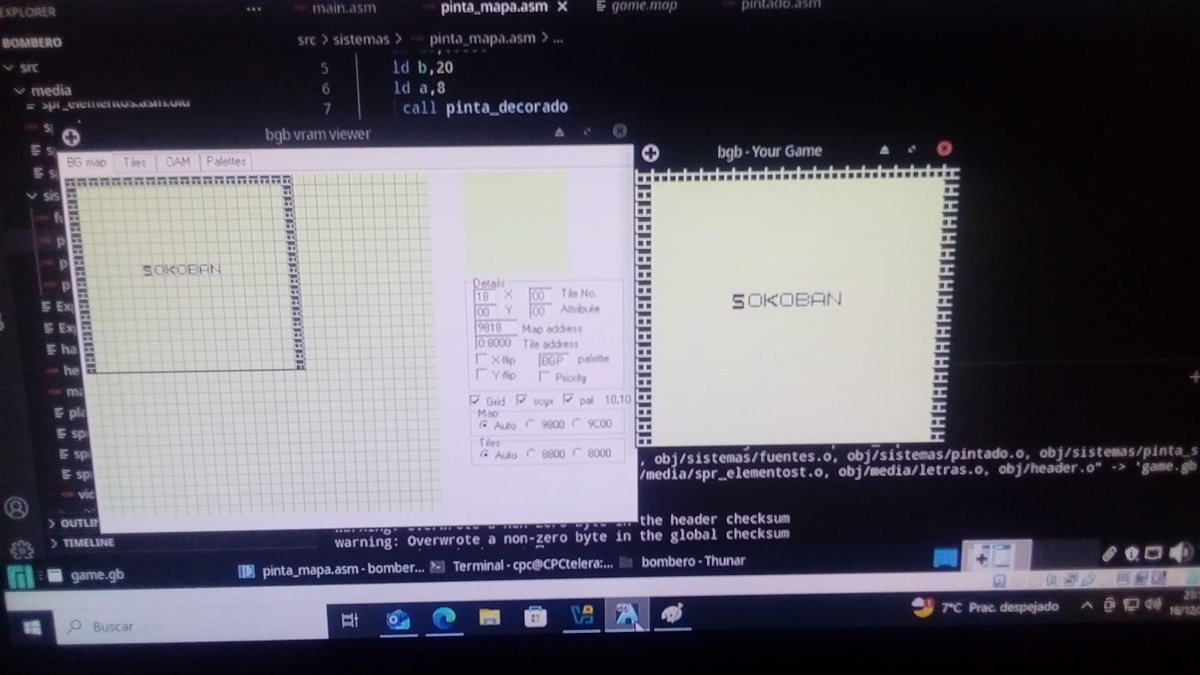Toggle the X-flip checkbox

tap(482, 360)
